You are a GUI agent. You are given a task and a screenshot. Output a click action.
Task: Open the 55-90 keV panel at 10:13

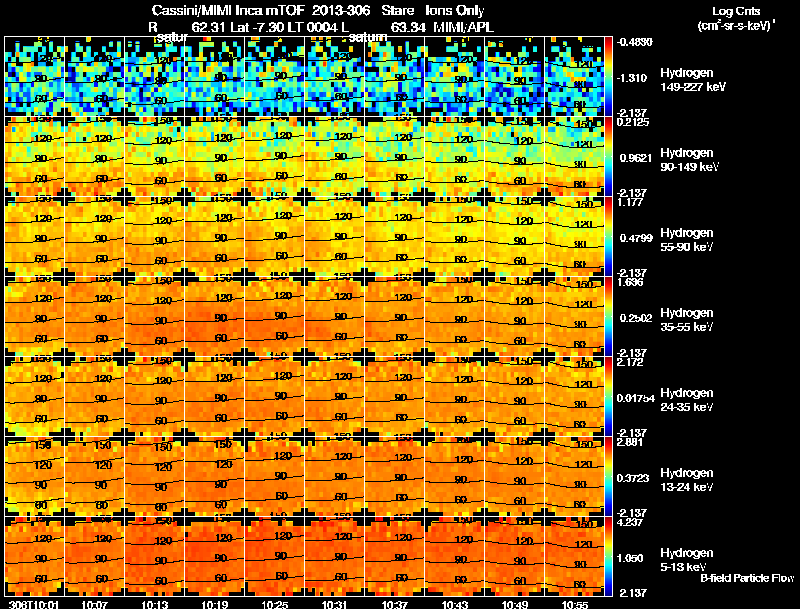point(154,237)
